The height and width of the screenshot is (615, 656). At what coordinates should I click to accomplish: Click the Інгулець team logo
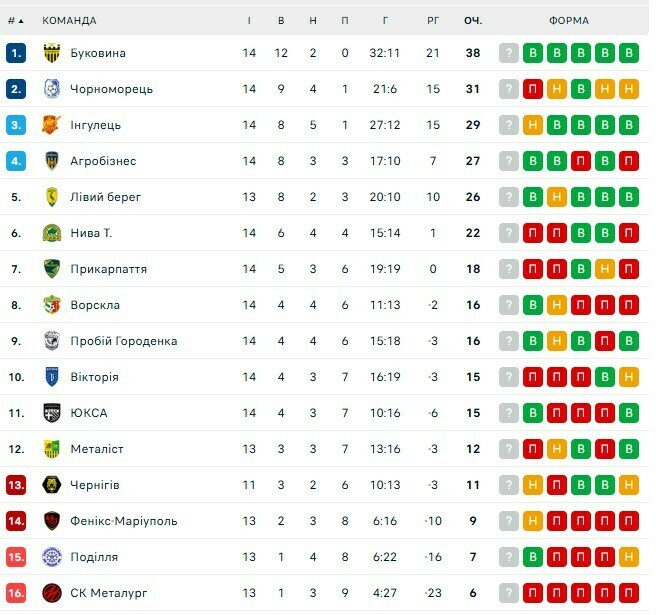point(52,125)
